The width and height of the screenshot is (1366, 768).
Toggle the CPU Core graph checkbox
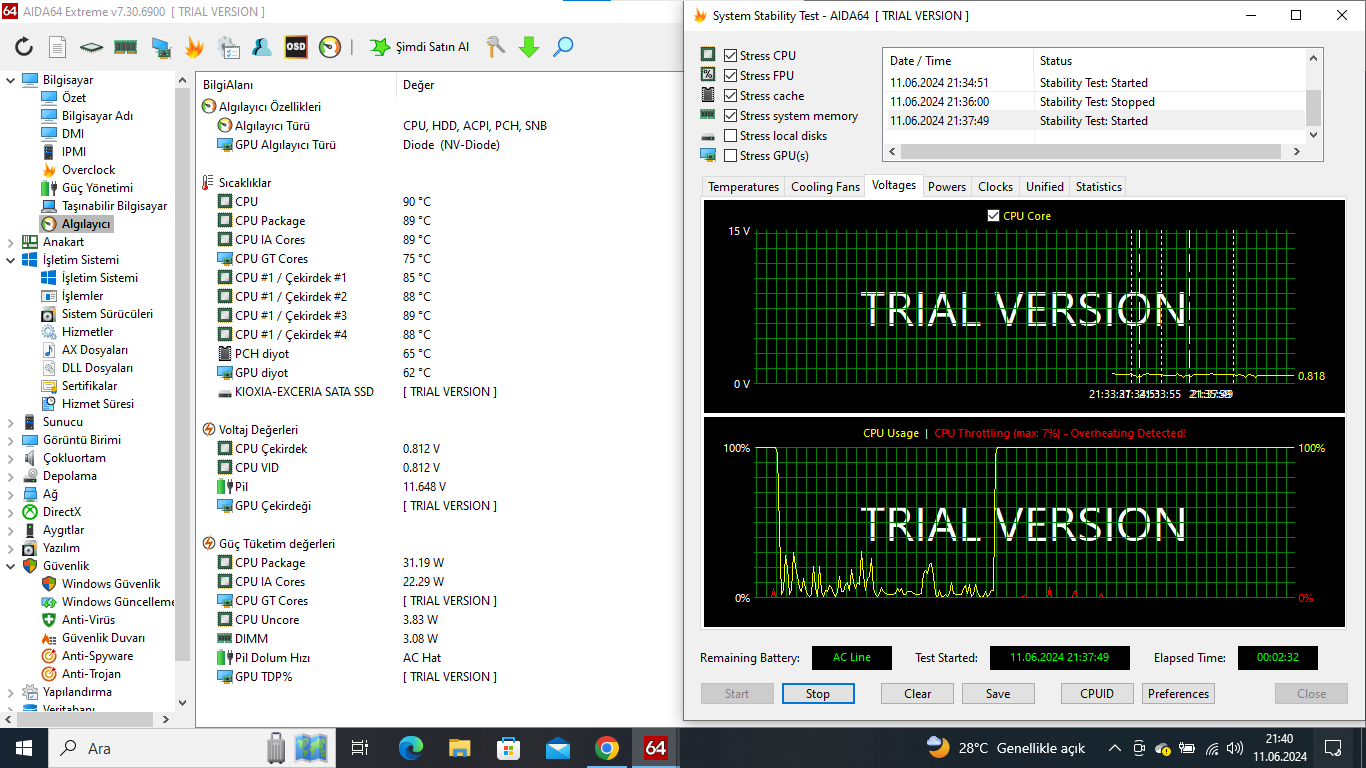(x=993, y=216)
